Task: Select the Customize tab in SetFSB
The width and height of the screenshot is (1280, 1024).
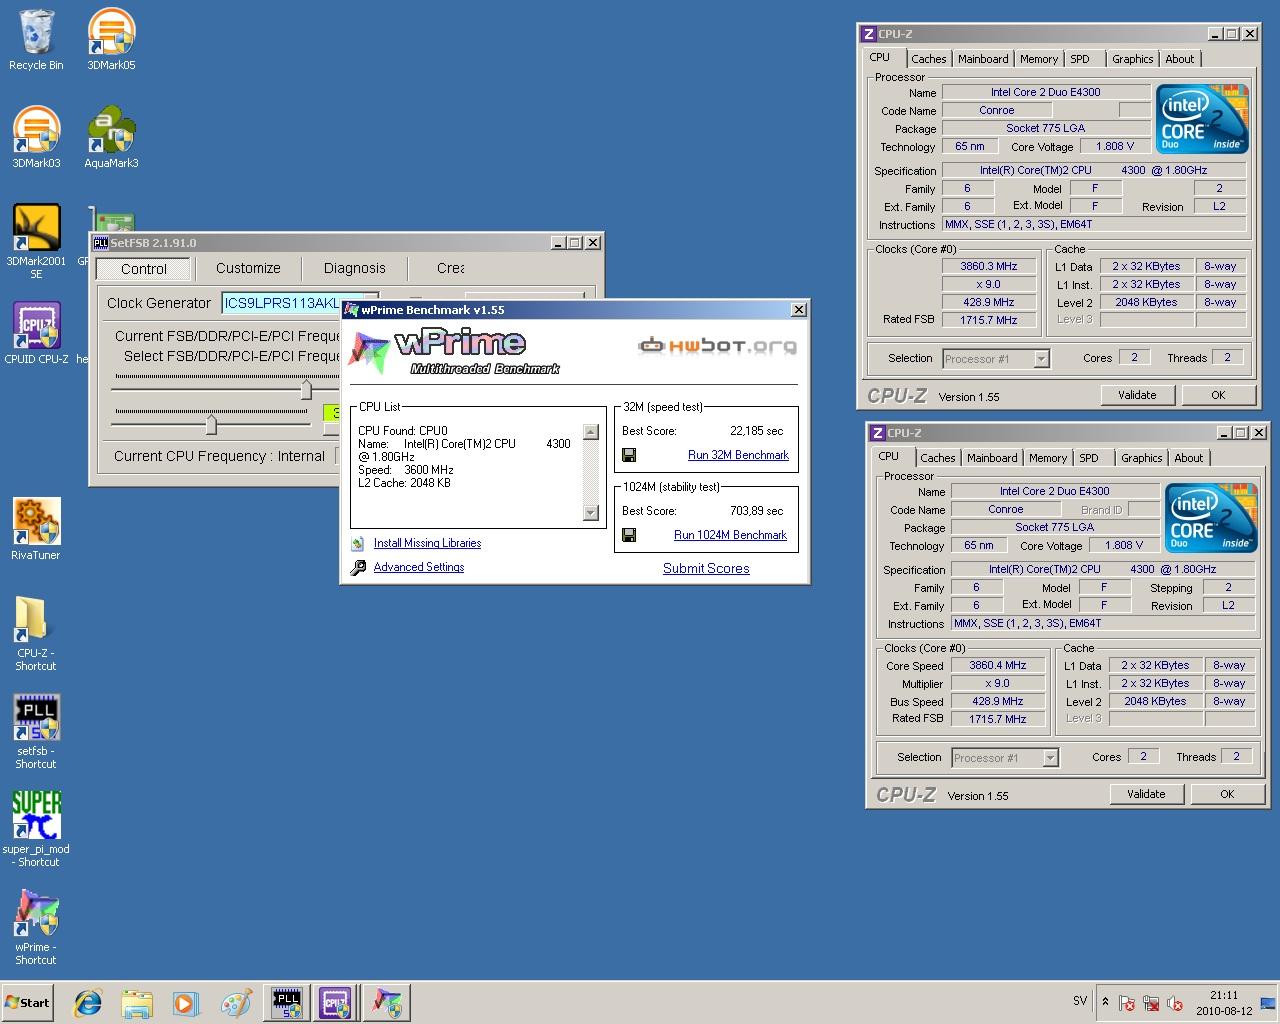Action: pyautogui.click(x=248, y=268)
